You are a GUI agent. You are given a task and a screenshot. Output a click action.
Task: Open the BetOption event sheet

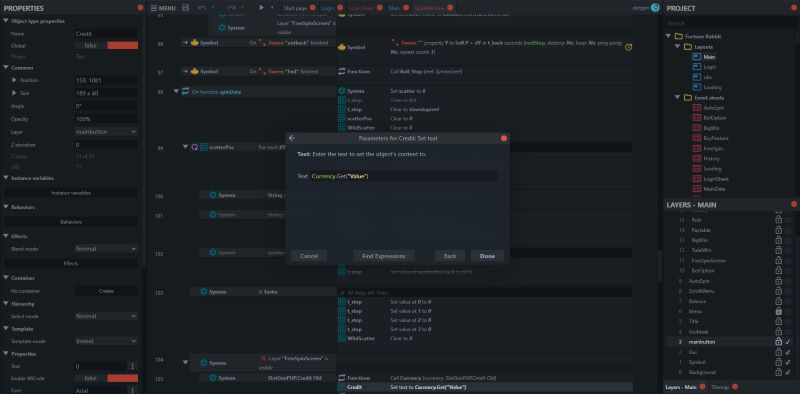715,118
